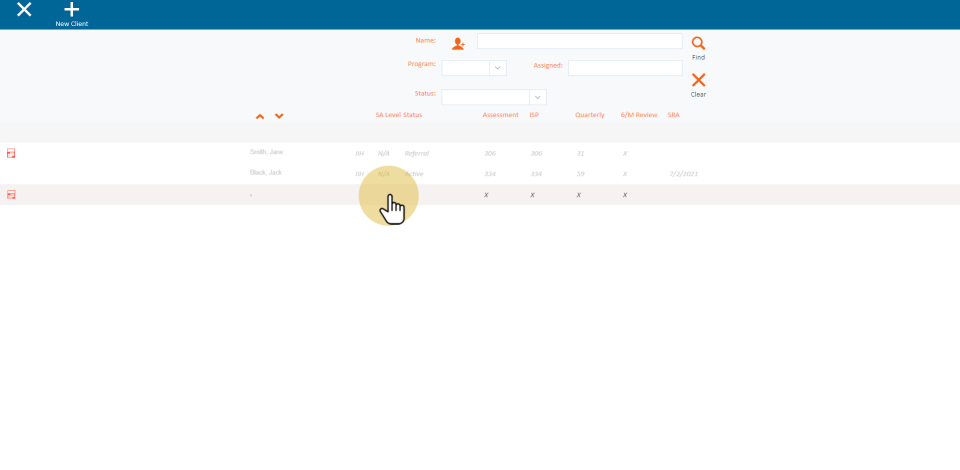This screenshot has height=470, width=960.
Task: Click the Clear X icon
Action: point(698,80)
